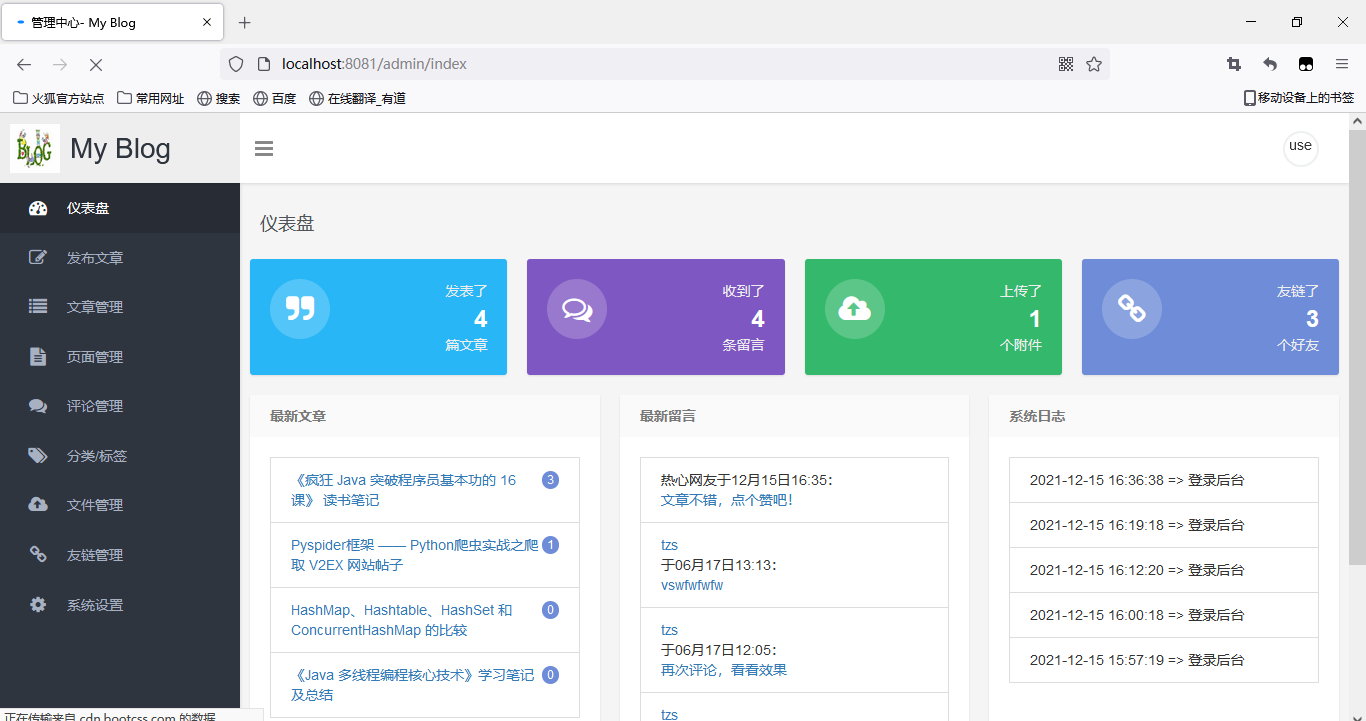Click the page vertical scrollbar thumb
The image size is (1366, 721).
pos(1357,346)
